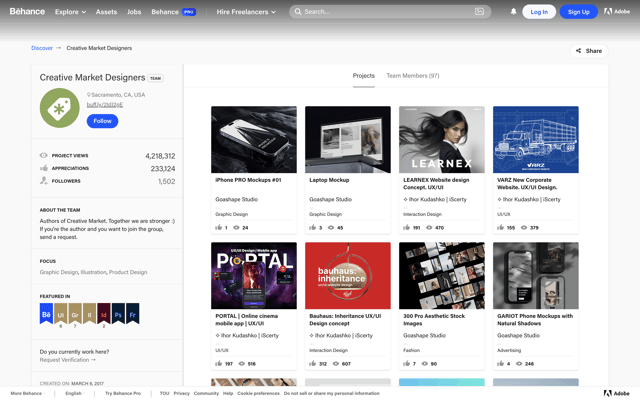Open the English language selector

click(x=74, y=393)
